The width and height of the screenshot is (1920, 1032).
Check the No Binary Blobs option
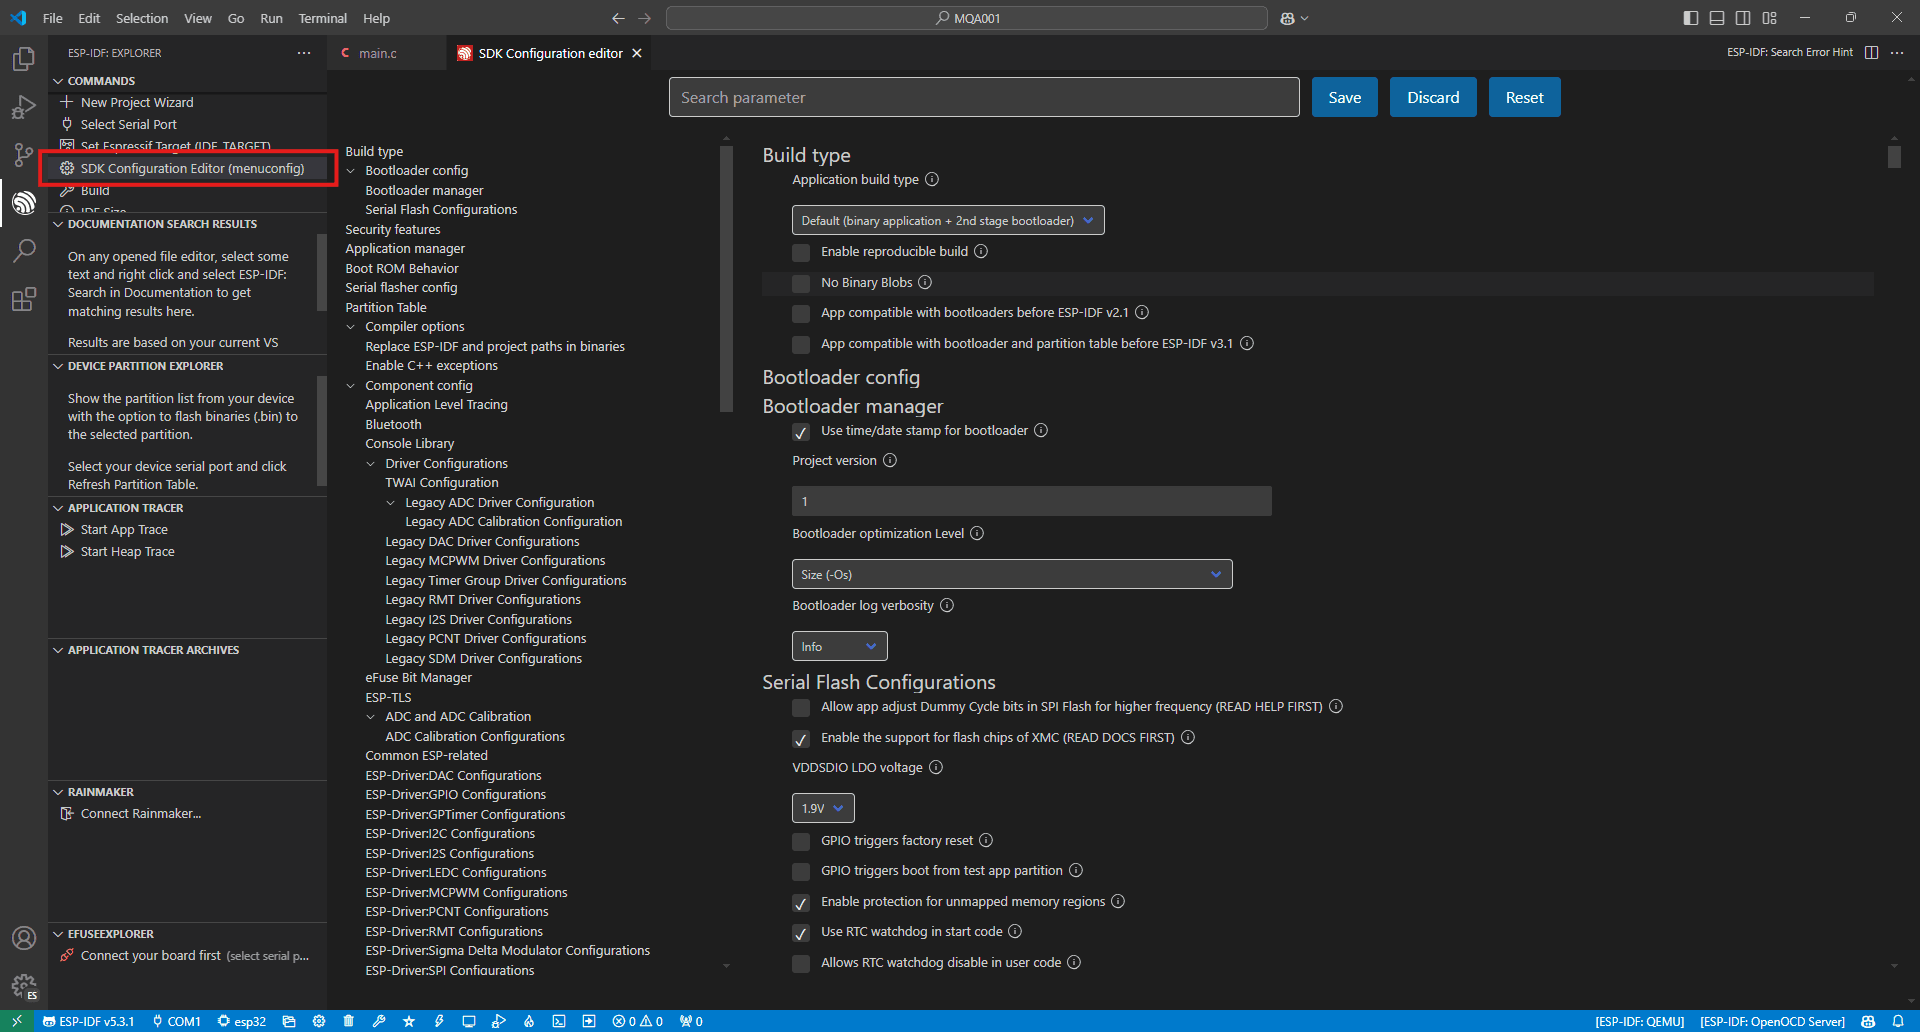(801, 283)
